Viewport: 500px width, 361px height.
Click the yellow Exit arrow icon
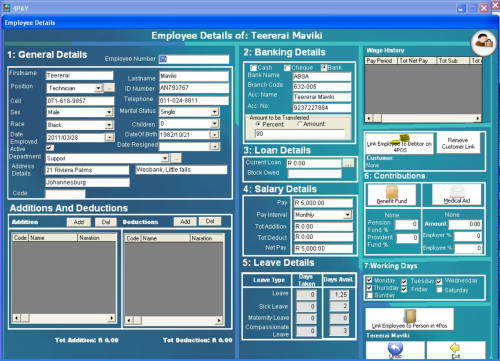coord(456,350)
